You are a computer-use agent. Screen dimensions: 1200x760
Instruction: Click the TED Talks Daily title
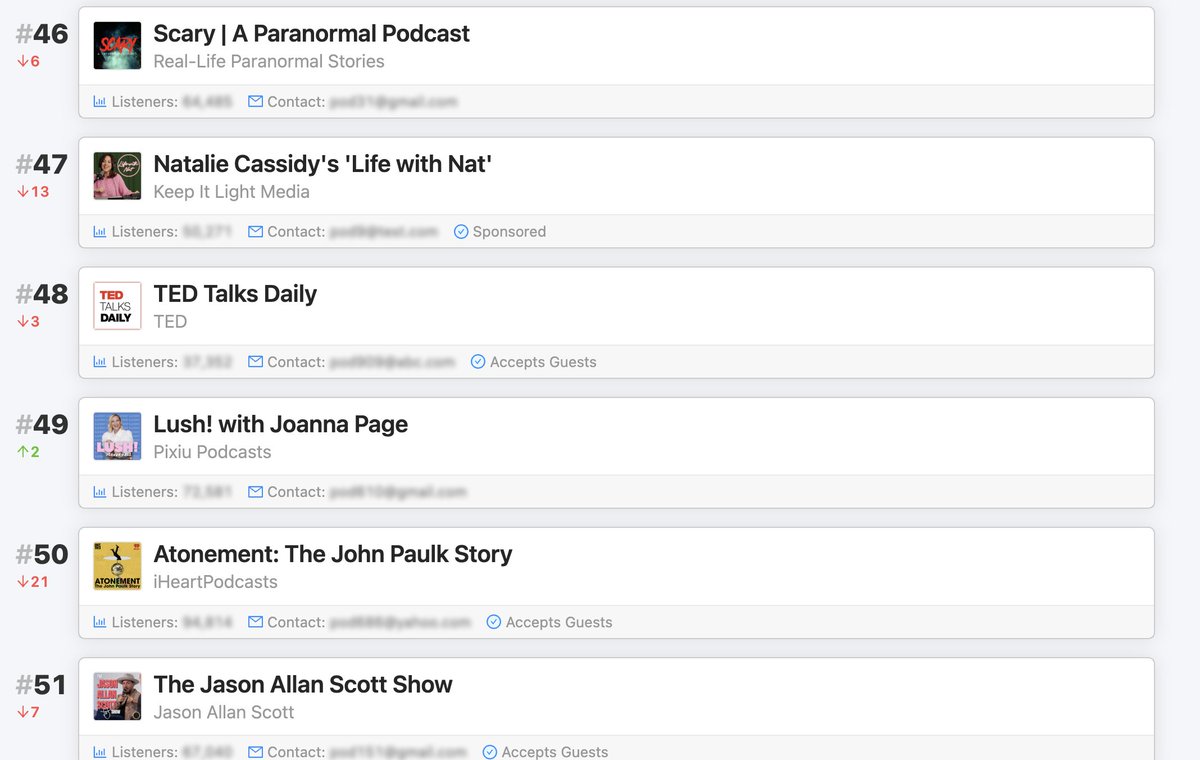pyautogui.click(x=235, y=293)
